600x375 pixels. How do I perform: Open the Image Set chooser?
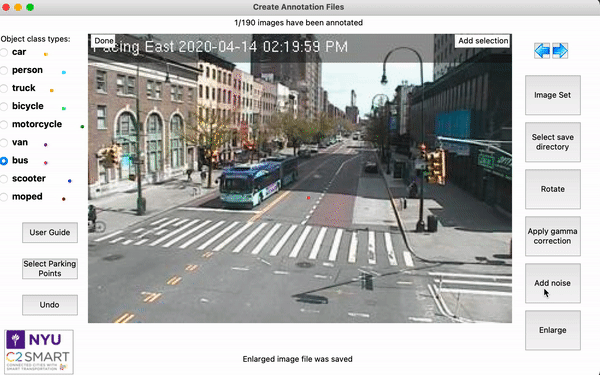553,95
